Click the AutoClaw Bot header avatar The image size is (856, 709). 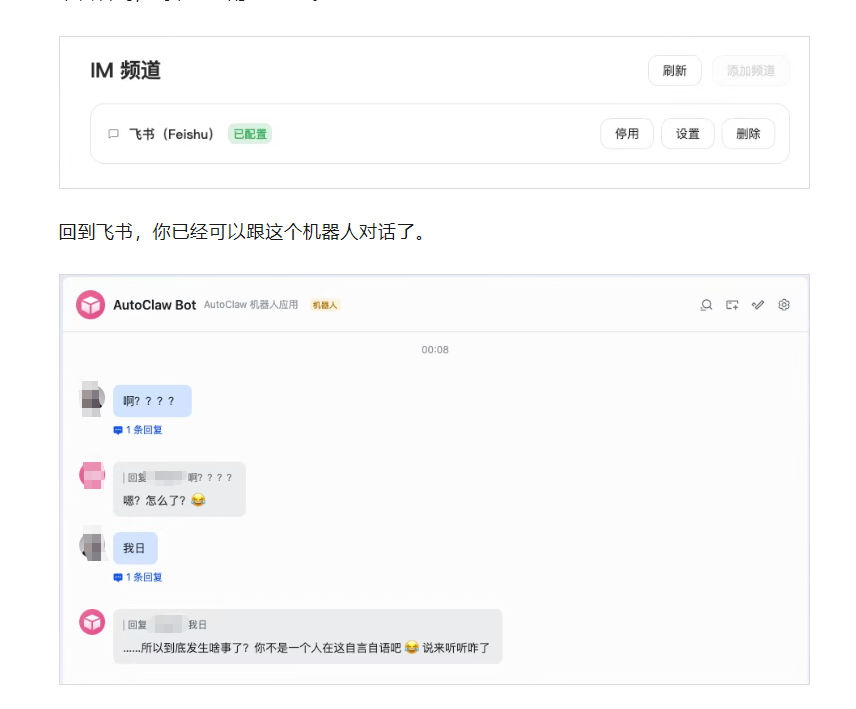point(91,305)
